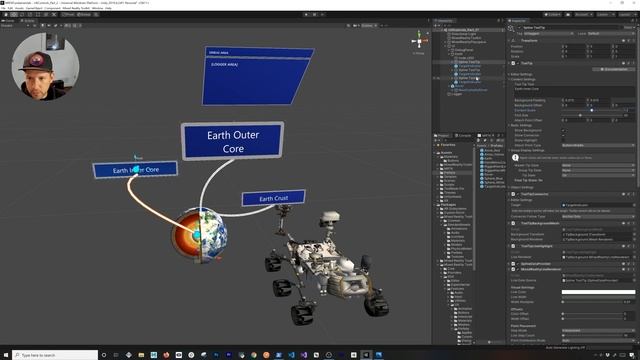The width and height of the screenshot is (640, 360).
Task: Select the Hand tool in Unity toolbar
Action: 5,15
